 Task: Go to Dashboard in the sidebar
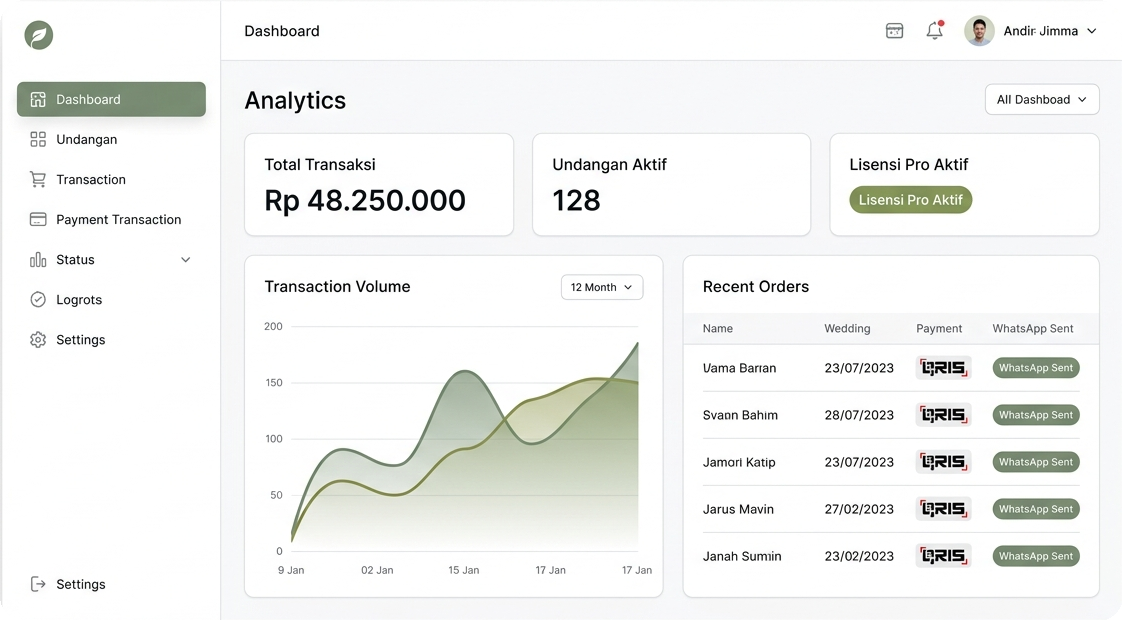click(112, 100)
